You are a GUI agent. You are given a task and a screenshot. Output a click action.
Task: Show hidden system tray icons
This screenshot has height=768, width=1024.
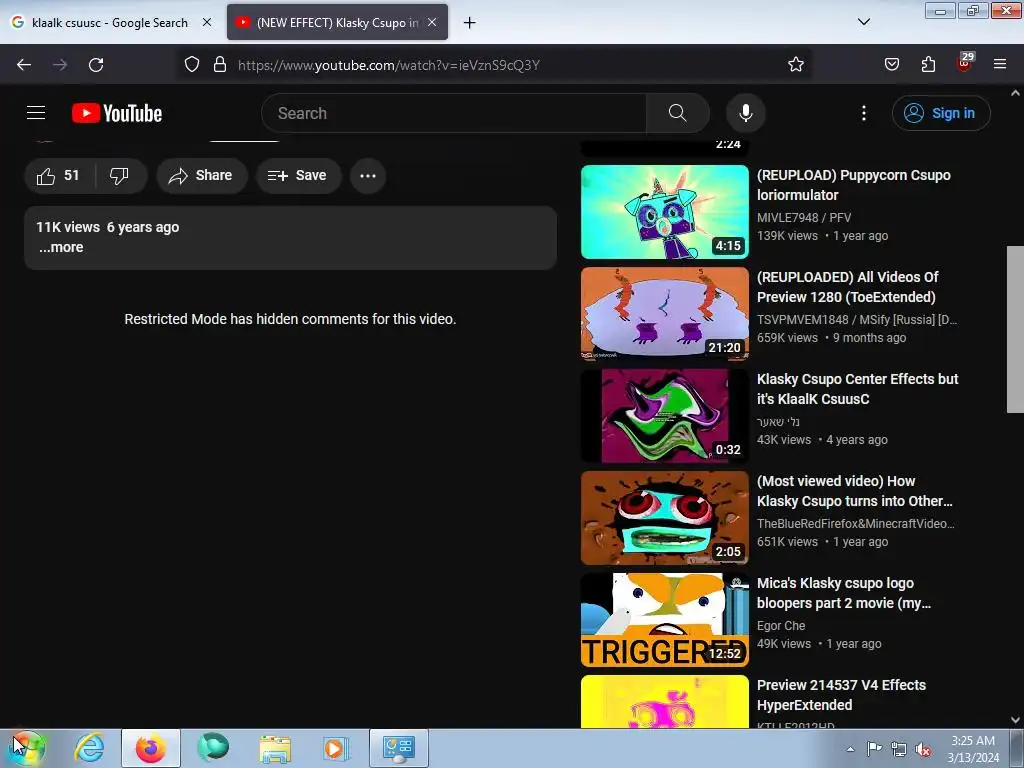click(850, 749)
